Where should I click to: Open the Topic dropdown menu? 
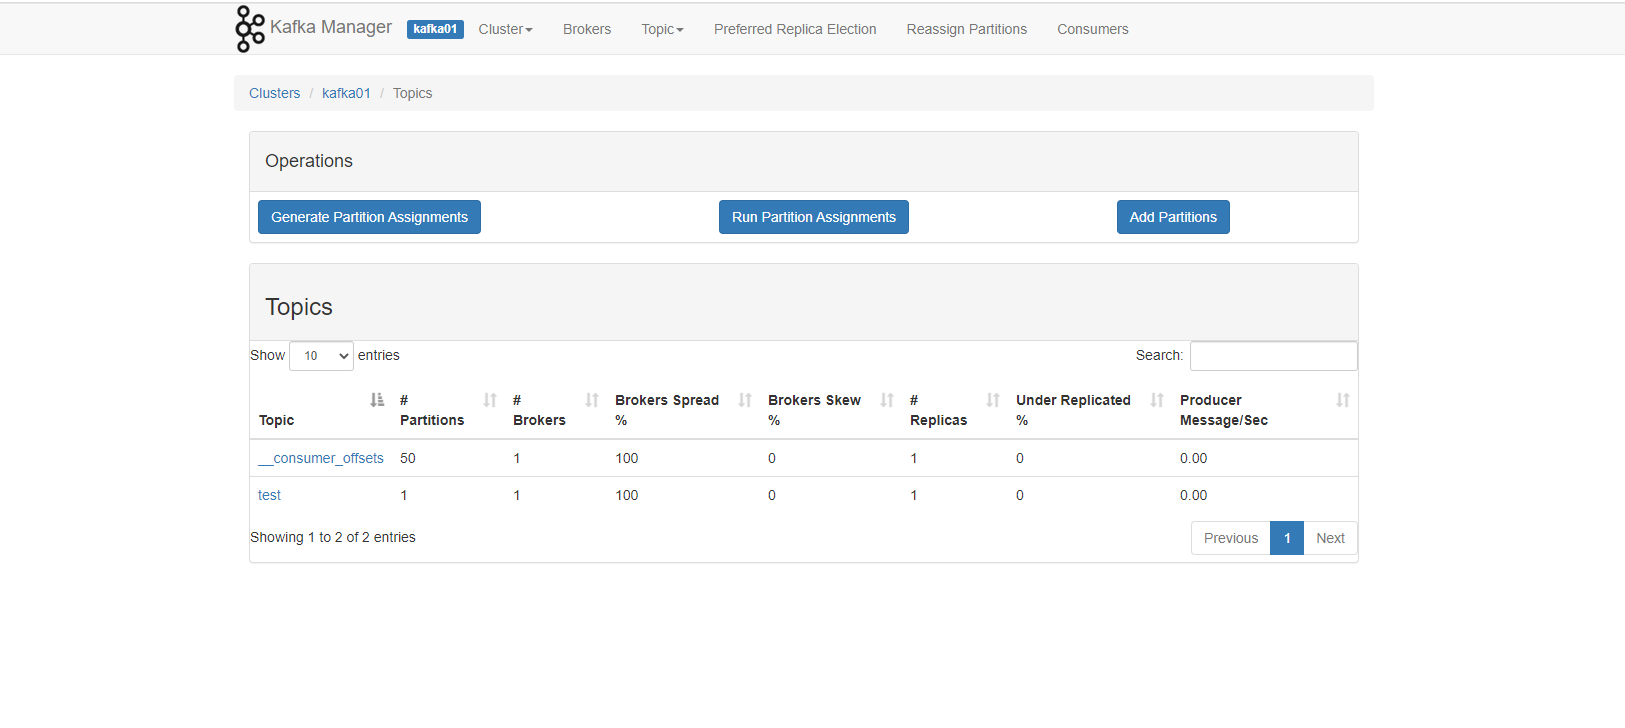(662, 29)
